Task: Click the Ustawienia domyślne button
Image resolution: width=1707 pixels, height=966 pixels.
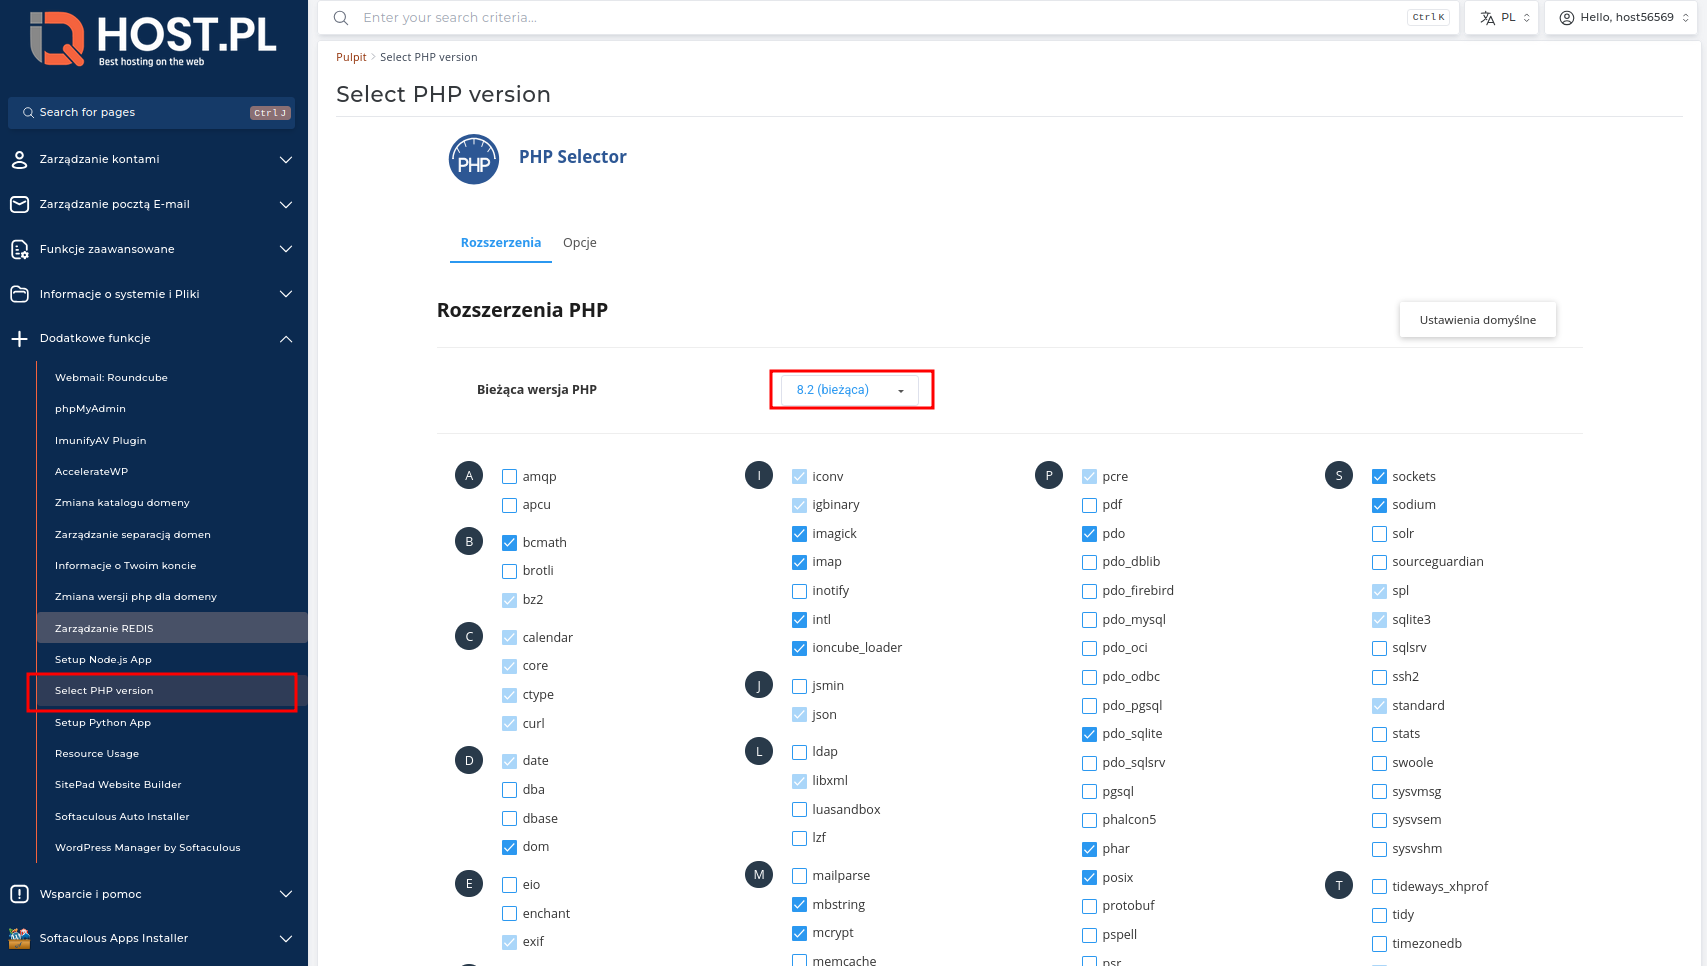Action: [x=1477, y=319]
